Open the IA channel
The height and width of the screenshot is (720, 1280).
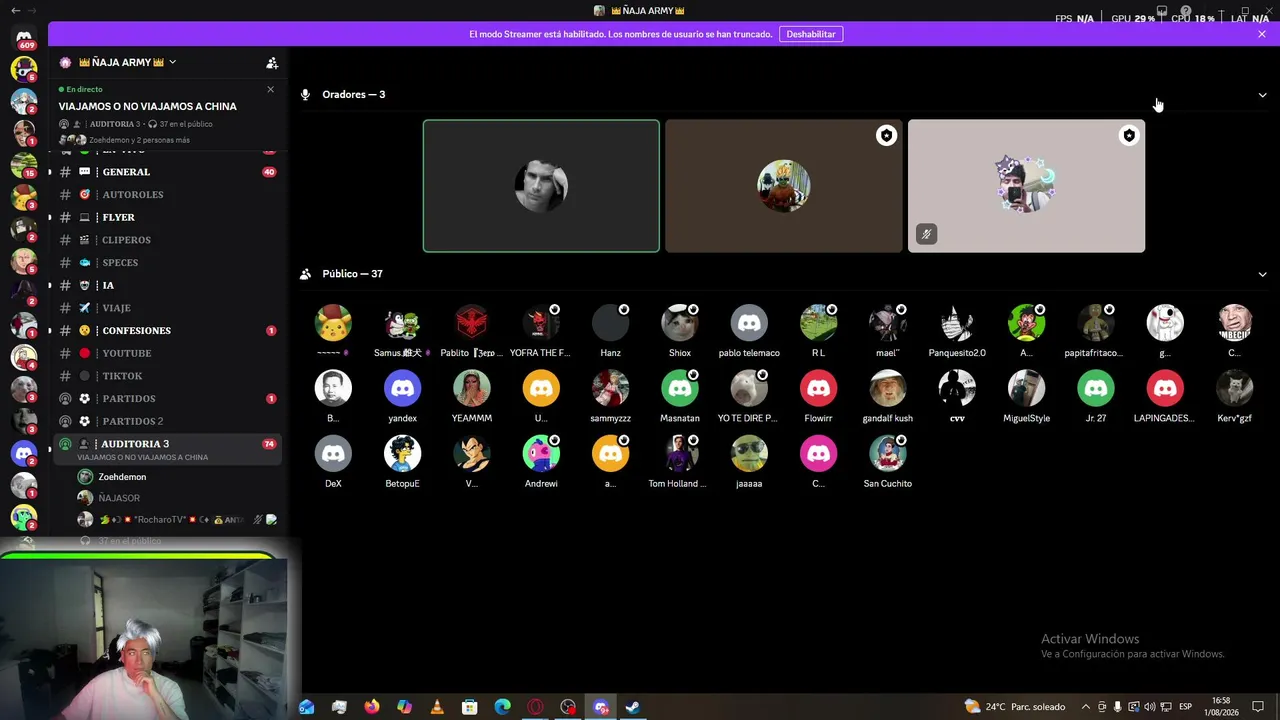[166, 285]
